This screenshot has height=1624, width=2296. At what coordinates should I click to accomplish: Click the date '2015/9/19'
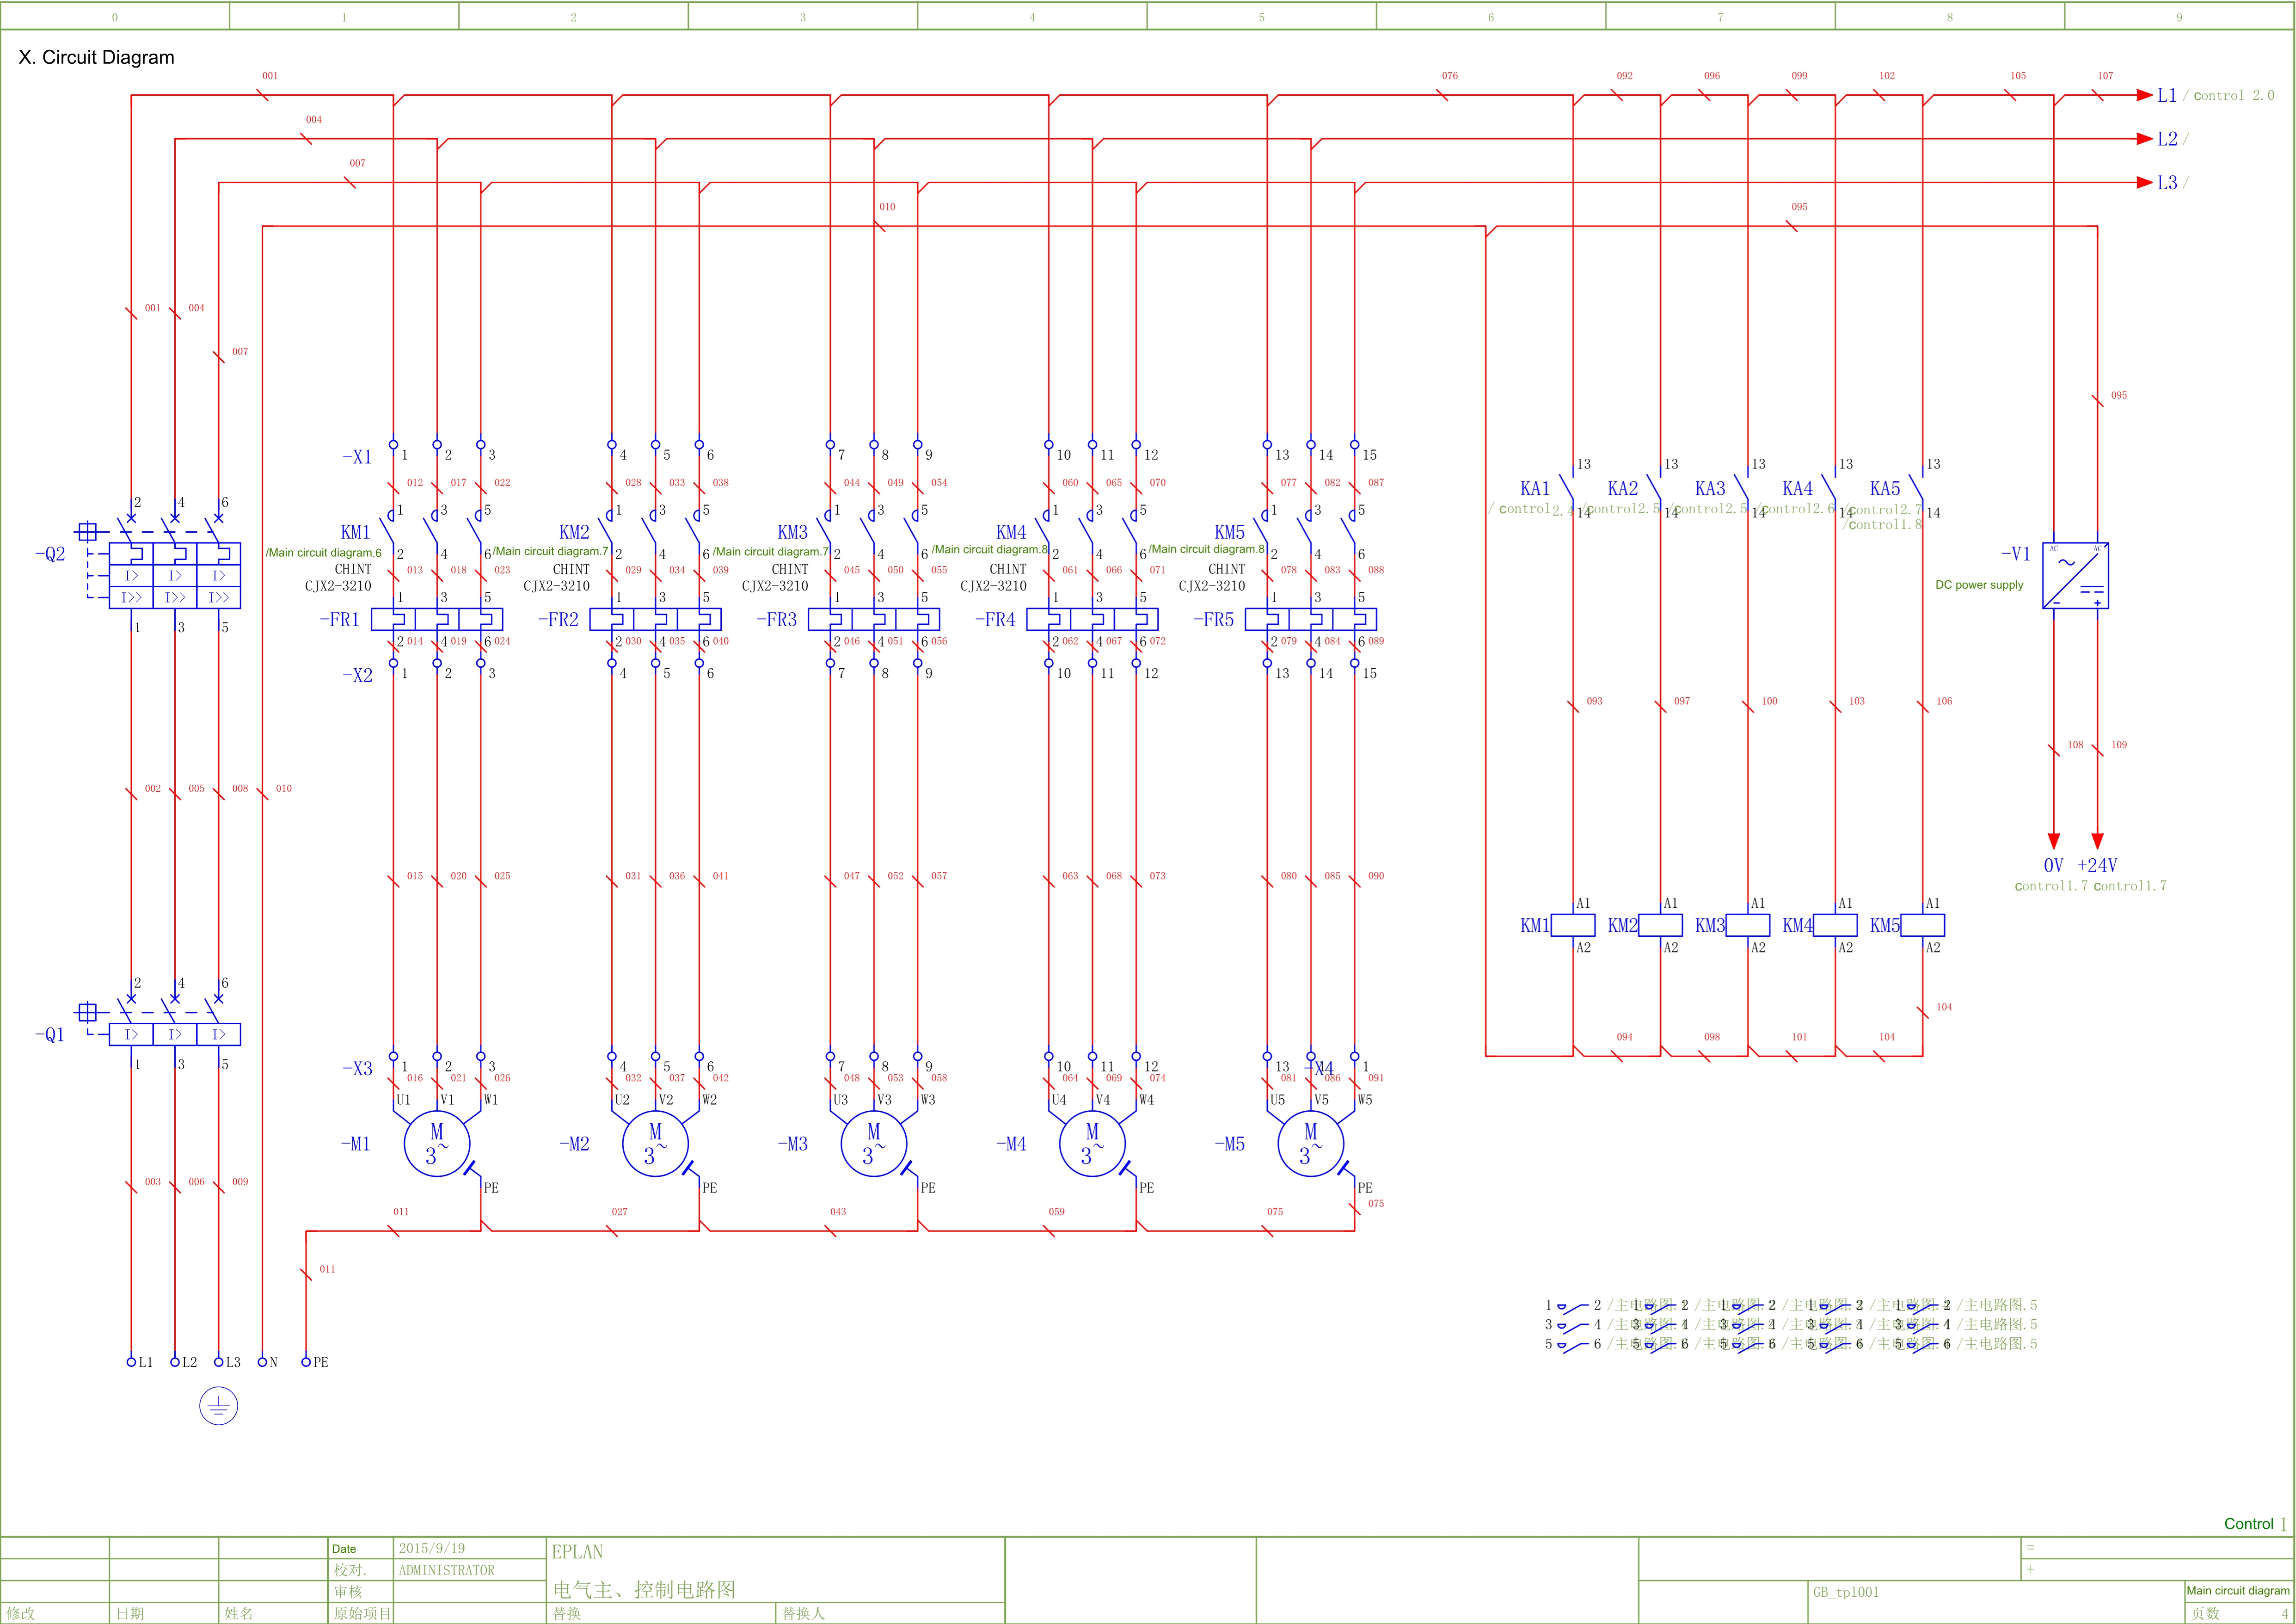[x=432, y=1548]
